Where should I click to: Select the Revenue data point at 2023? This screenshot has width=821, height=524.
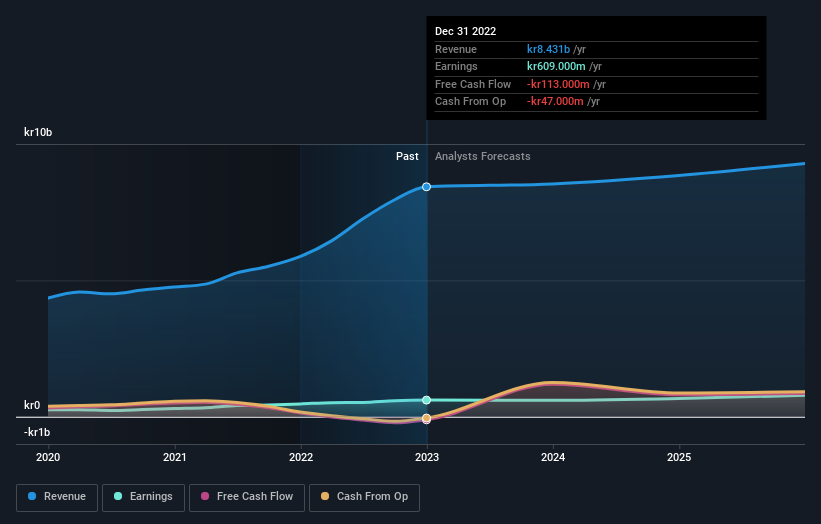[427, 187]
